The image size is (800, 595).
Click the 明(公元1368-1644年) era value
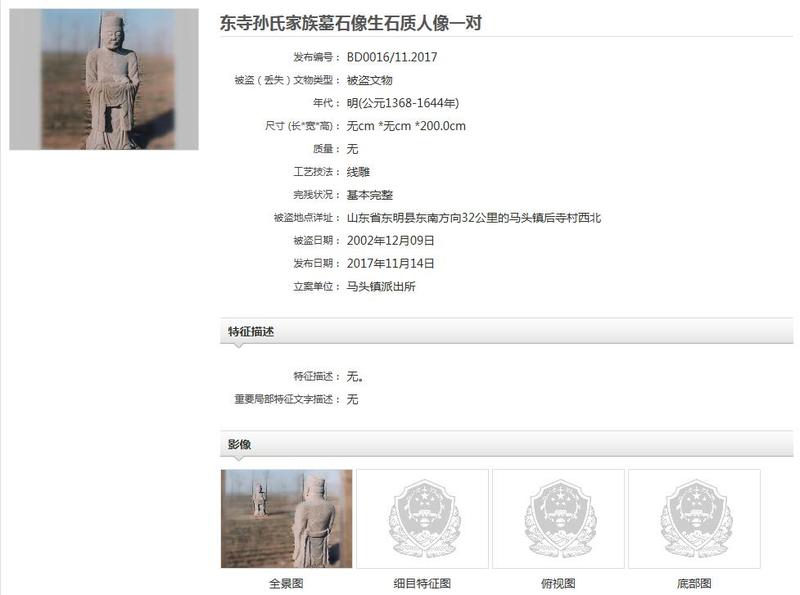click(x=403, y=103)
